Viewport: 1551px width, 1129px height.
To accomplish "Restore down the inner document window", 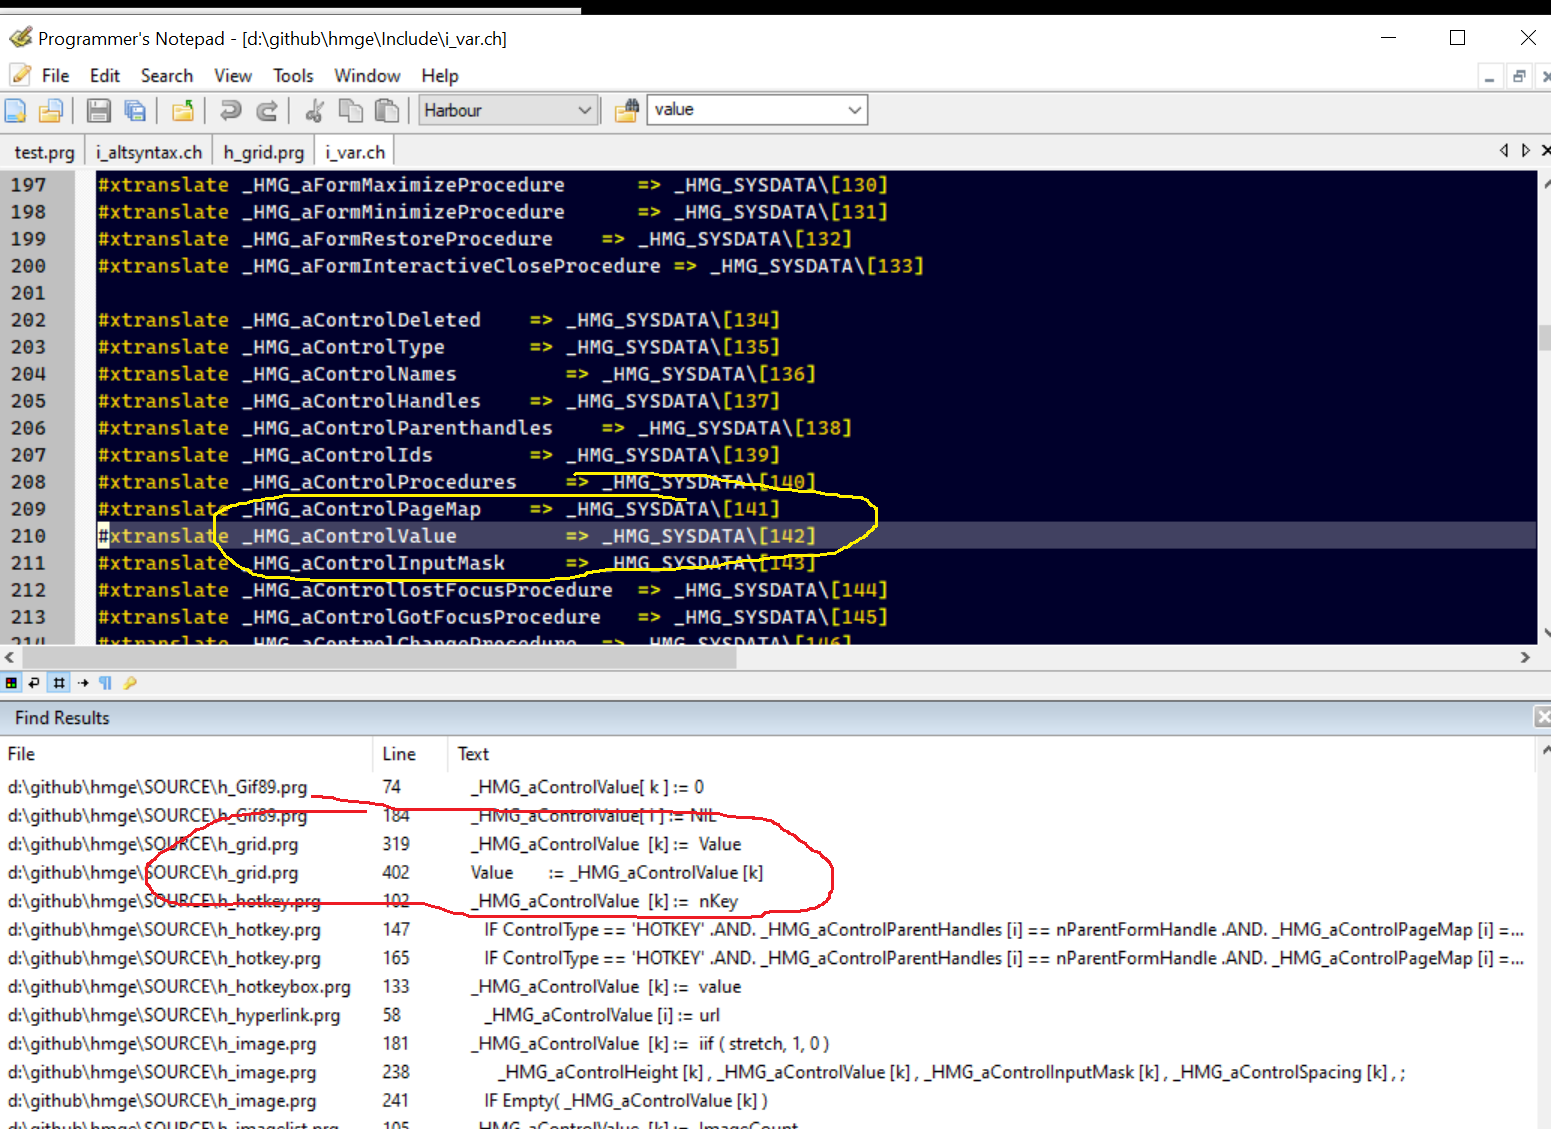I will pyautogui.click(x=1519, y=77).
